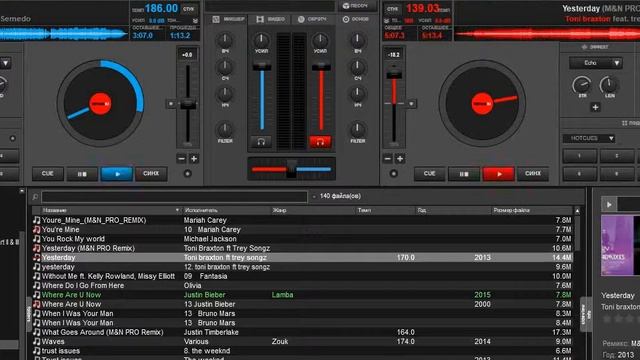Switch to ОСНОВ tab

[x=356, y=19]
